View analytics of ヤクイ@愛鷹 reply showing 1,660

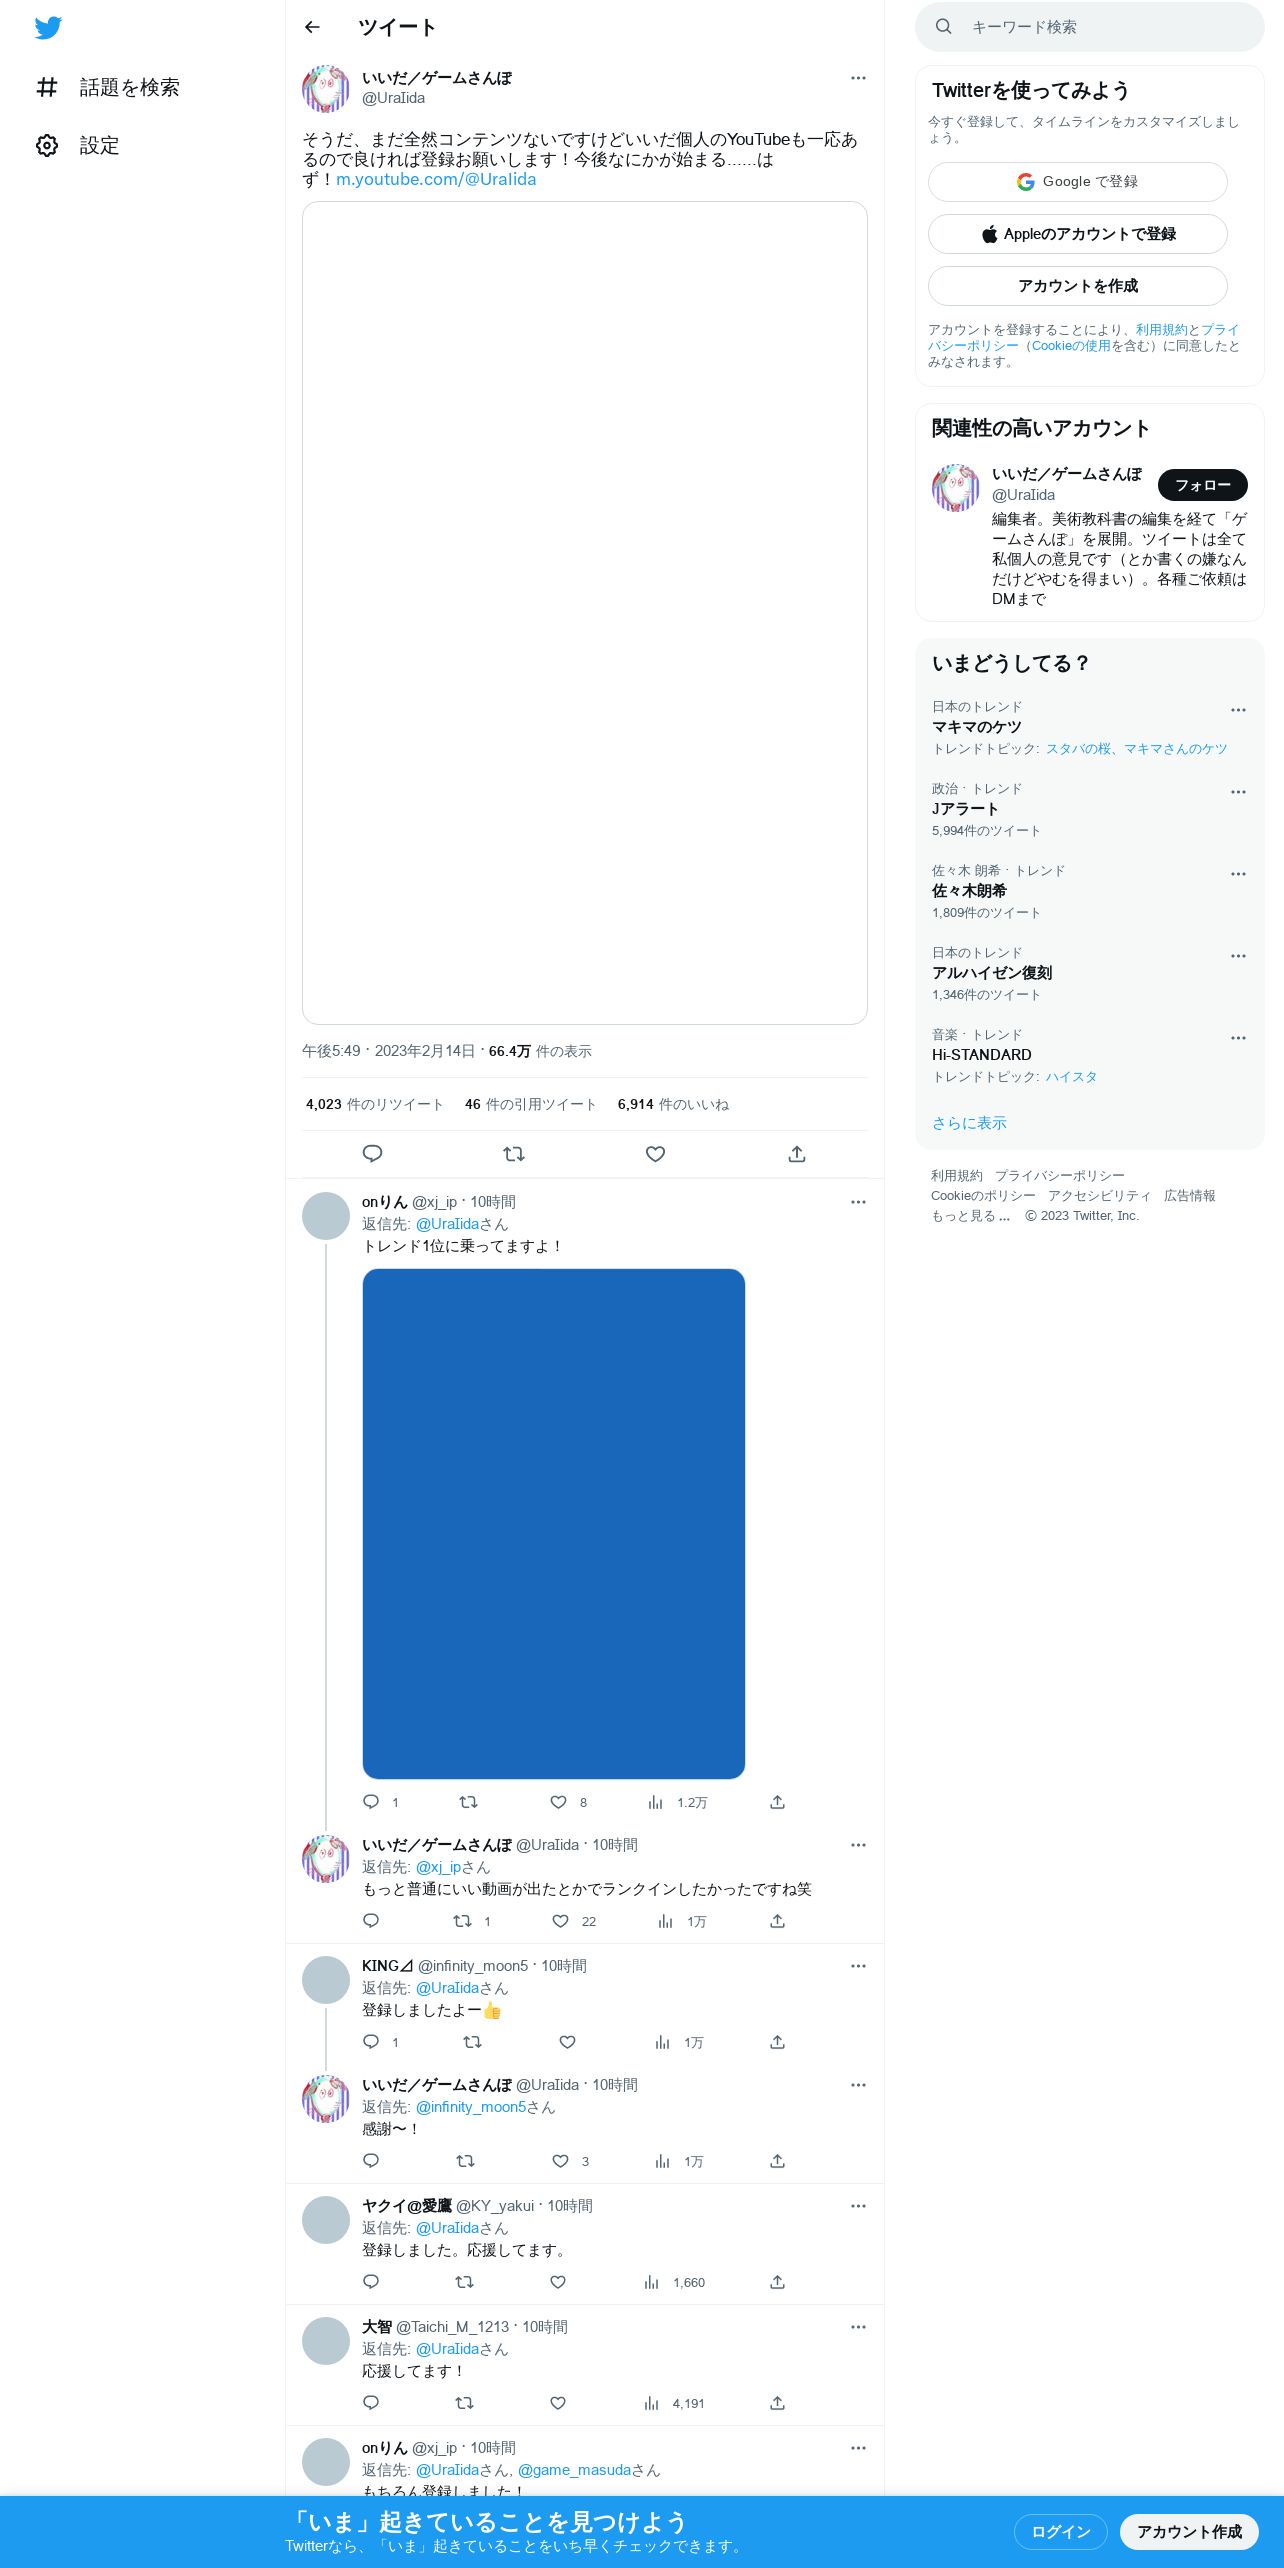pyautogui.click(x=675, y=2282)
